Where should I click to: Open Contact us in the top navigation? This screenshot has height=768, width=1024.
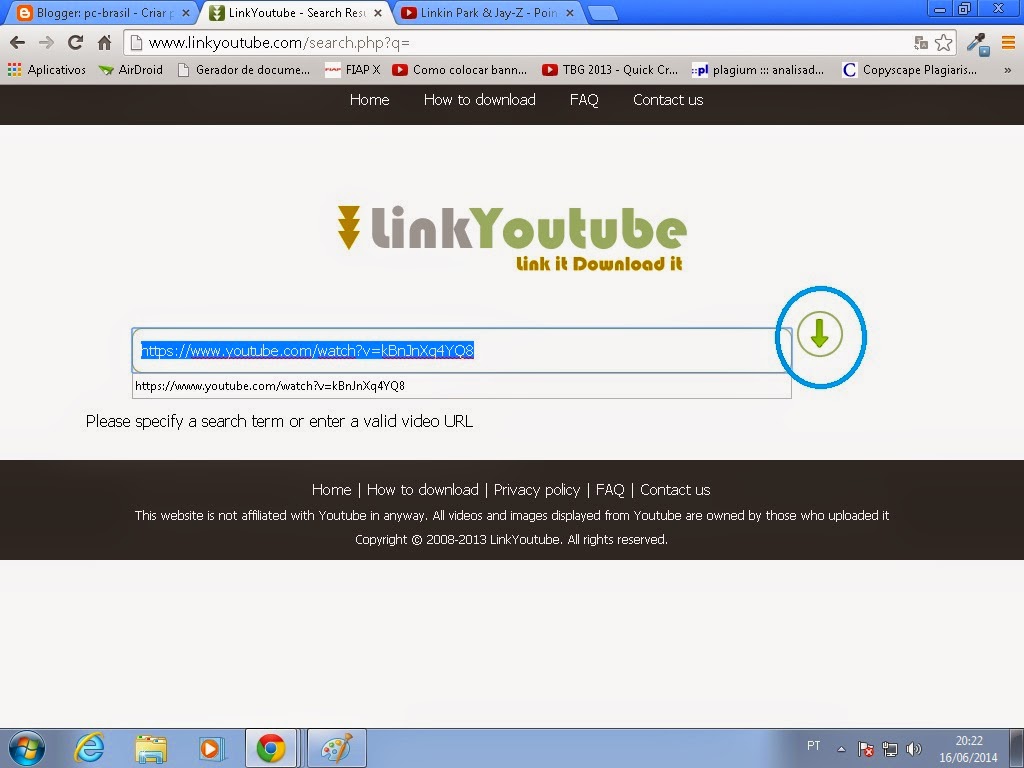[668, 100]
